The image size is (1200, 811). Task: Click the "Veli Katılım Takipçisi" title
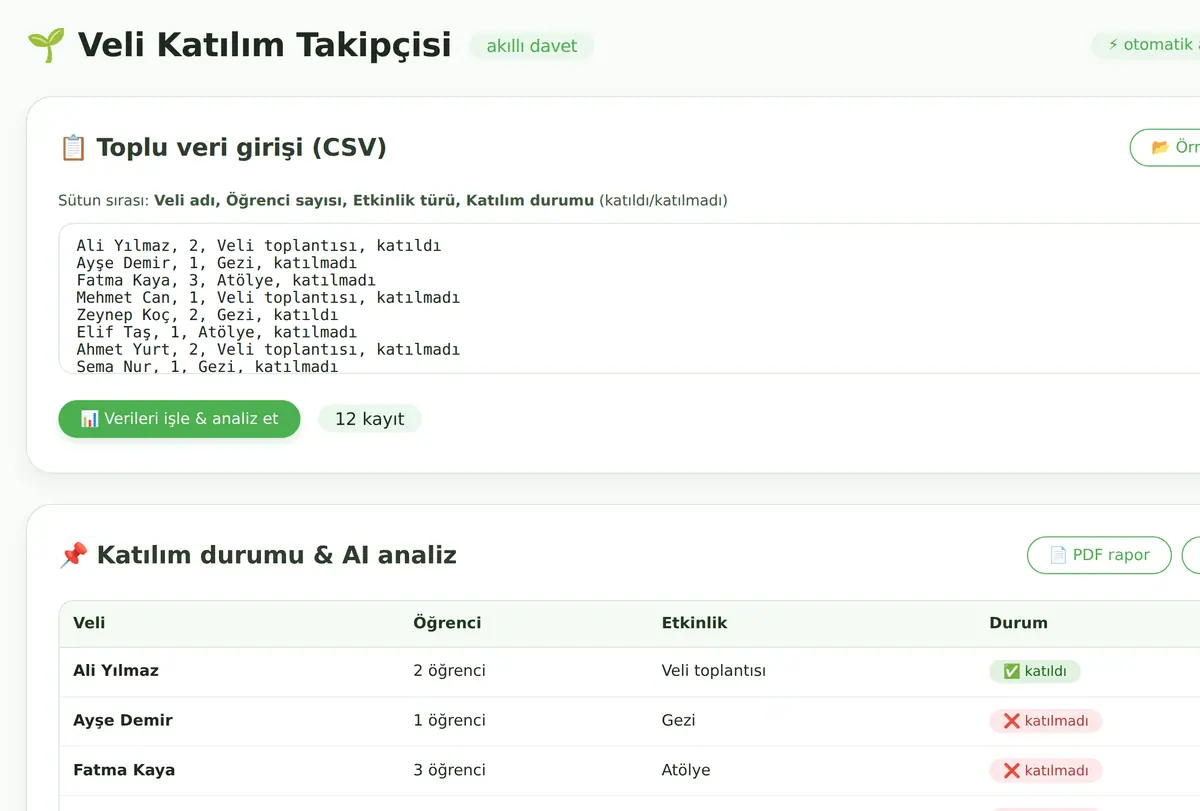pos(265,45)
